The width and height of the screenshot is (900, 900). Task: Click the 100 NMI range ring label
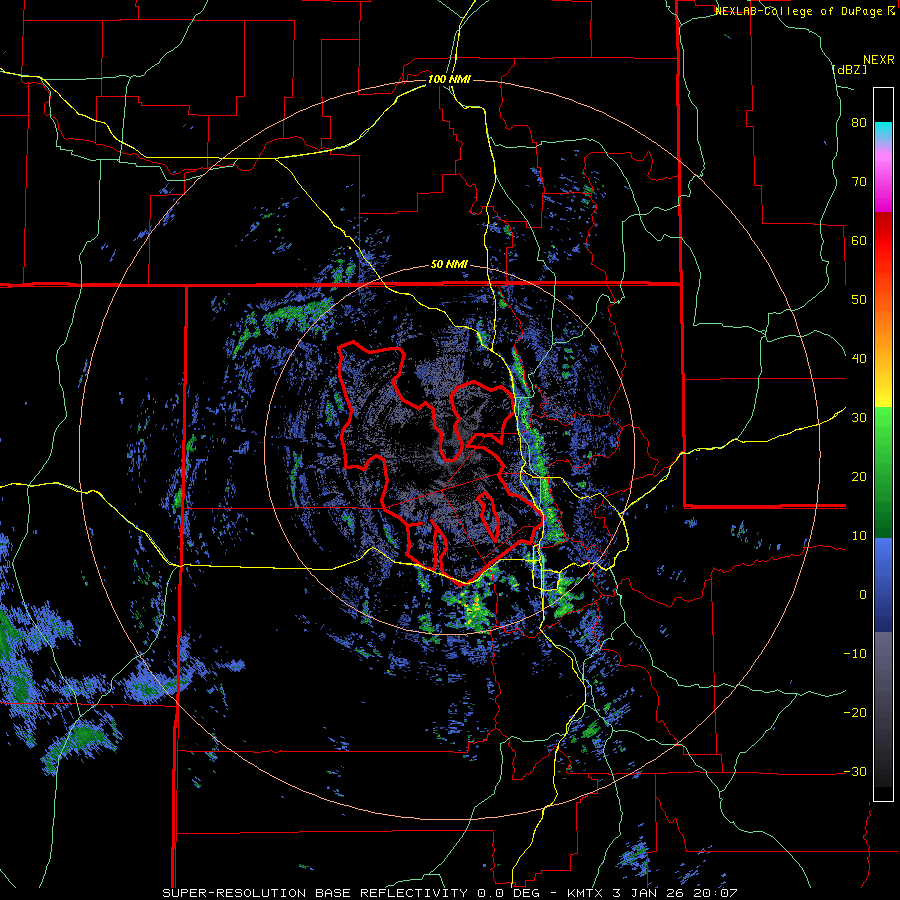tap(449, 79)
